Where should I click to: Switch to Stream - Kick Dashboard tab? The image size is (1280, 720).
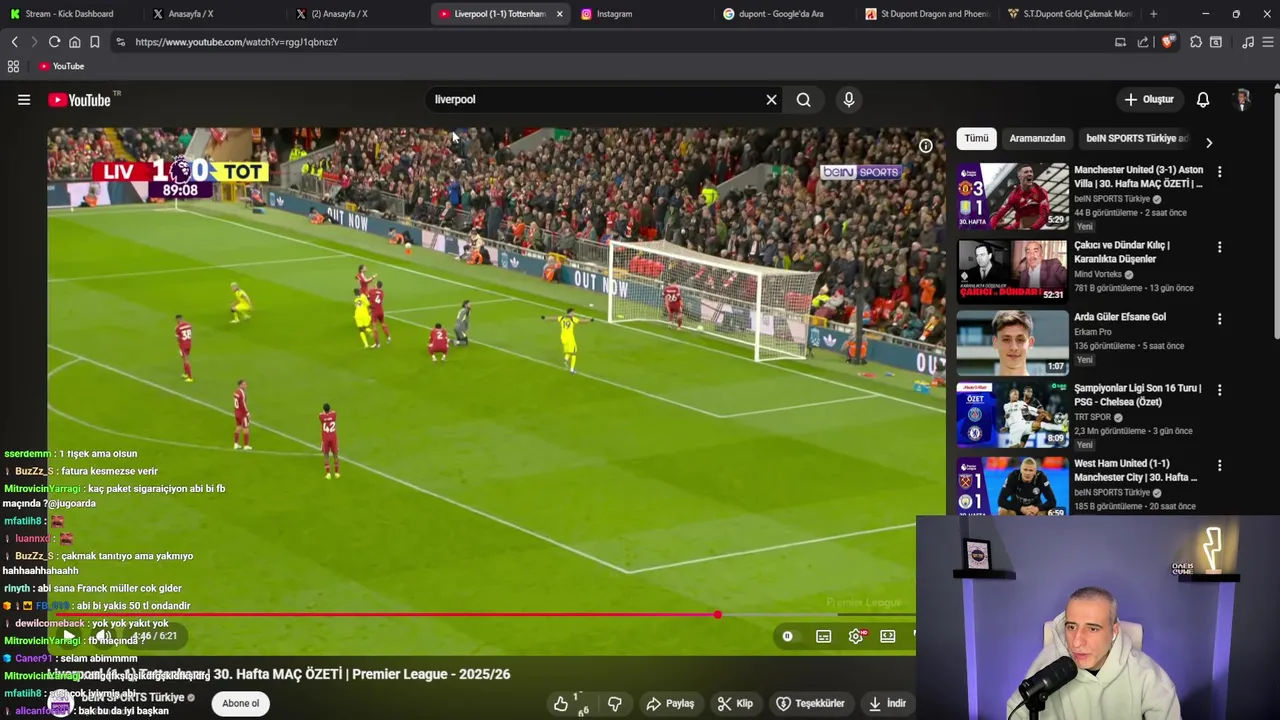point(68,14)
